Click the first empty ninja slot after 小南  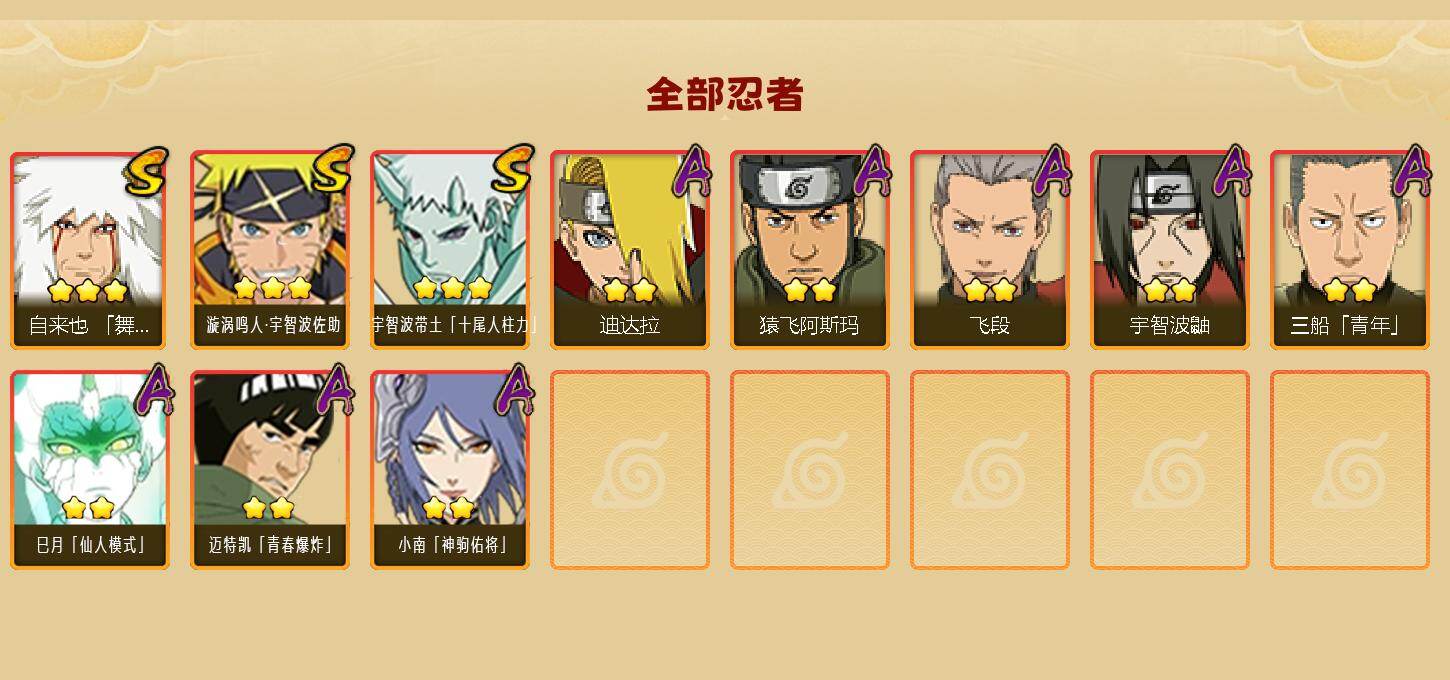[630, 470]
